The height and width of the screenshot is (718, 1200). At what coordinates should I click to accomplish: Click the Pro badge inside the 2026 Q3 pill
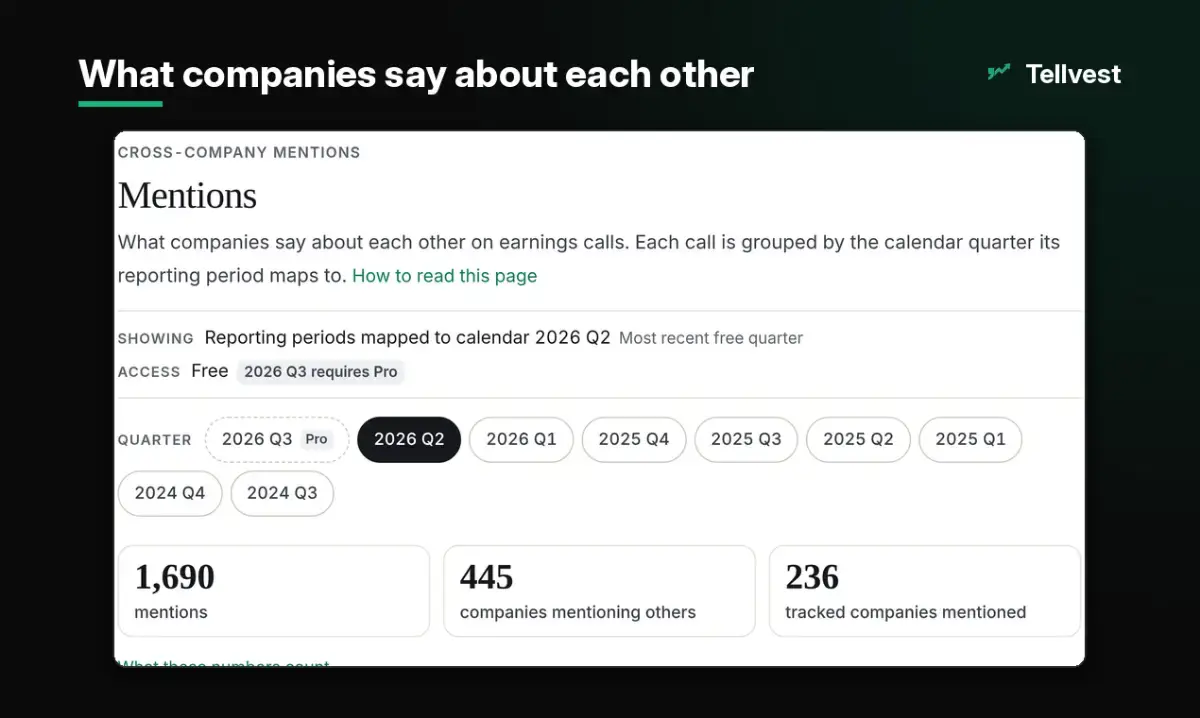(316, 439)
